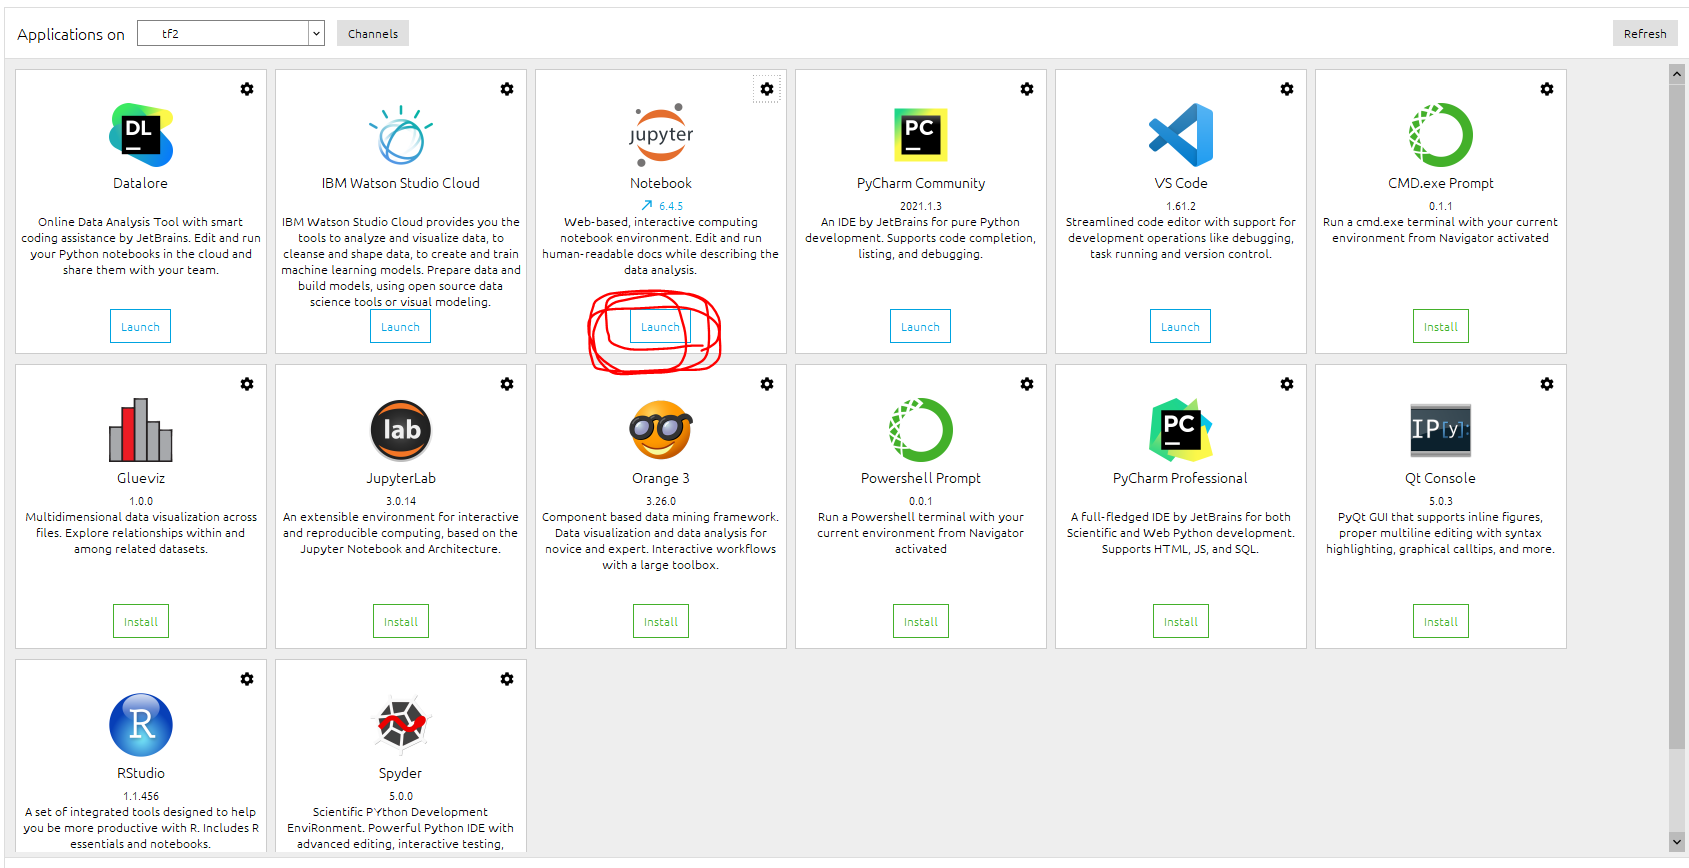Viewport: 1689px width, 868px height.
Task: Click PyCharm Community version 2021.1.3
Action: [x=921, y=206]
